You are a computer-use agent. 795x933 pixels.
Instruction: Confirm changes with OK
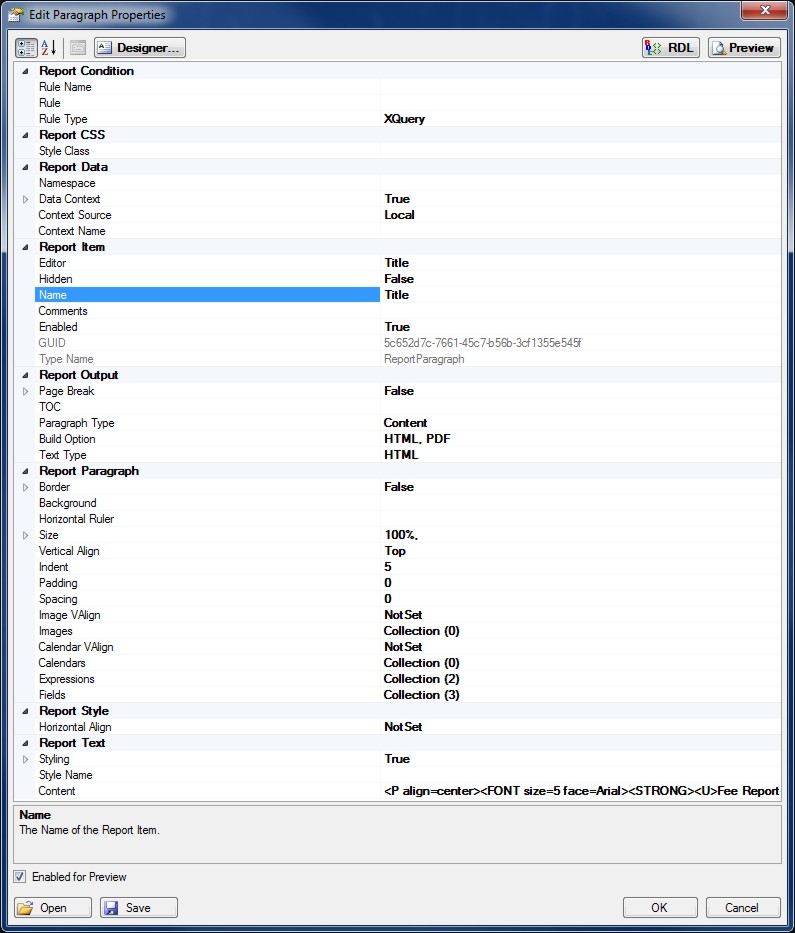coord(660,907)
